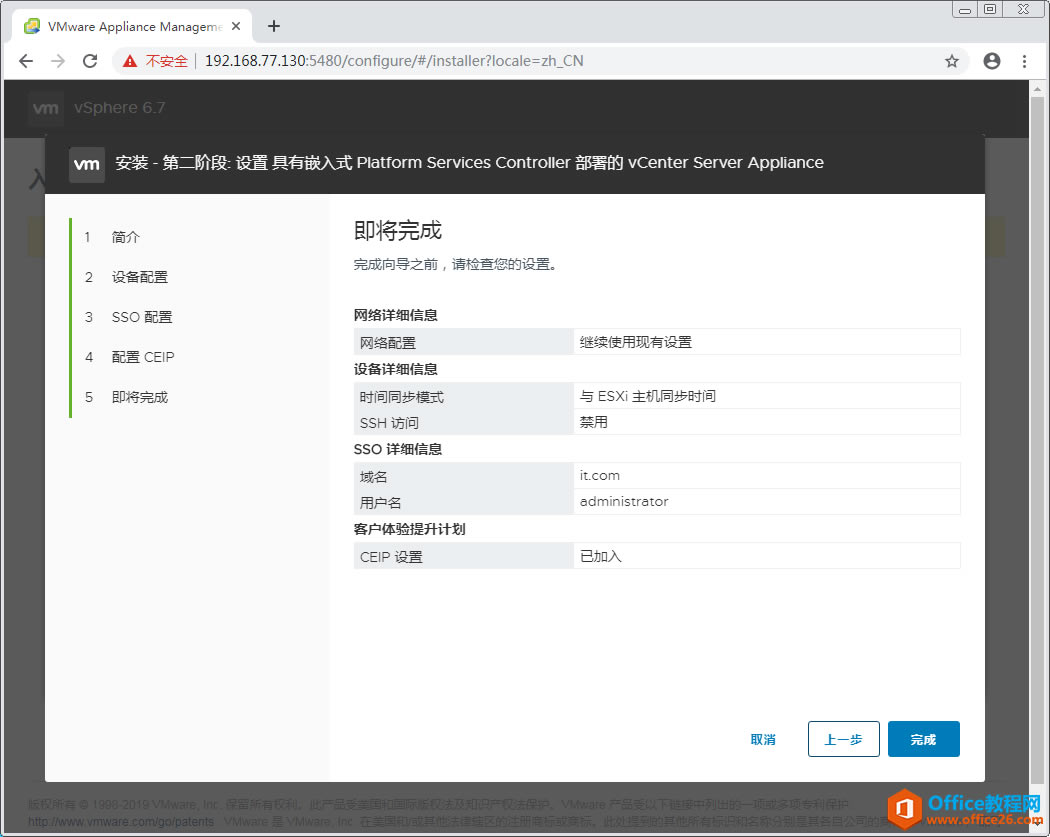Screen dimensions: 1050x837
Task: Bookmark this page with the star icon
Action: [952, 61]
